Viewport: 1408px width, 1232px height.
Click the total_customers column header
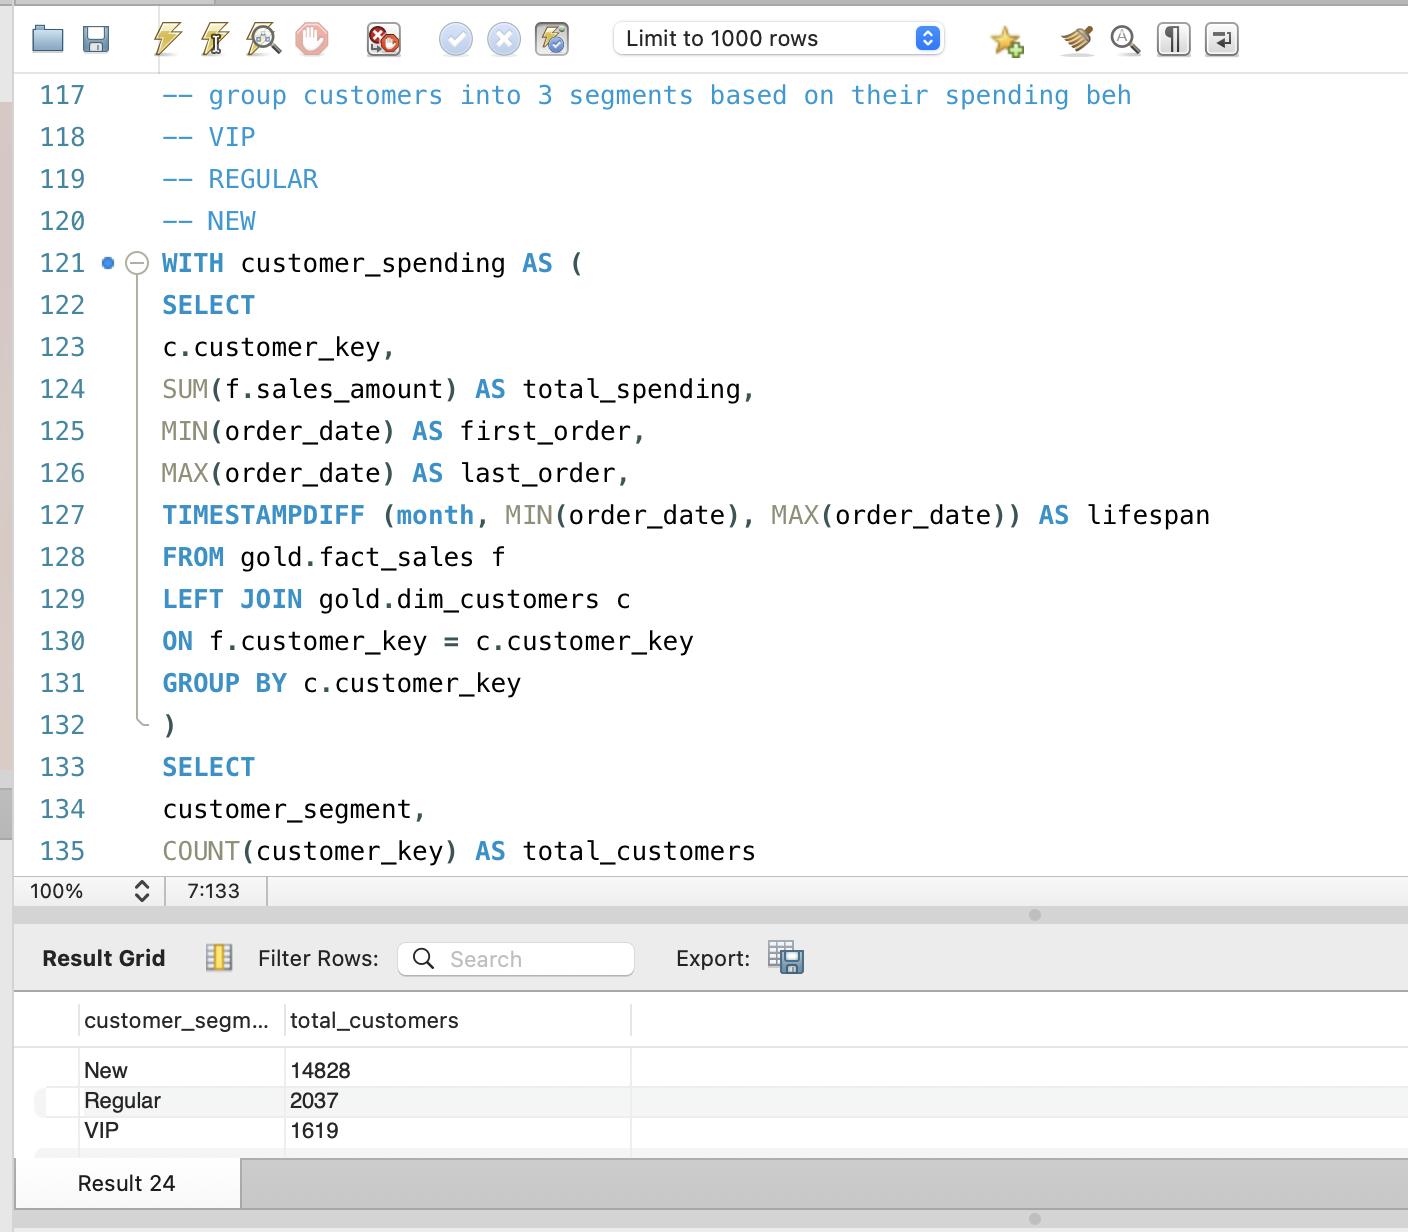[374, 1021]
